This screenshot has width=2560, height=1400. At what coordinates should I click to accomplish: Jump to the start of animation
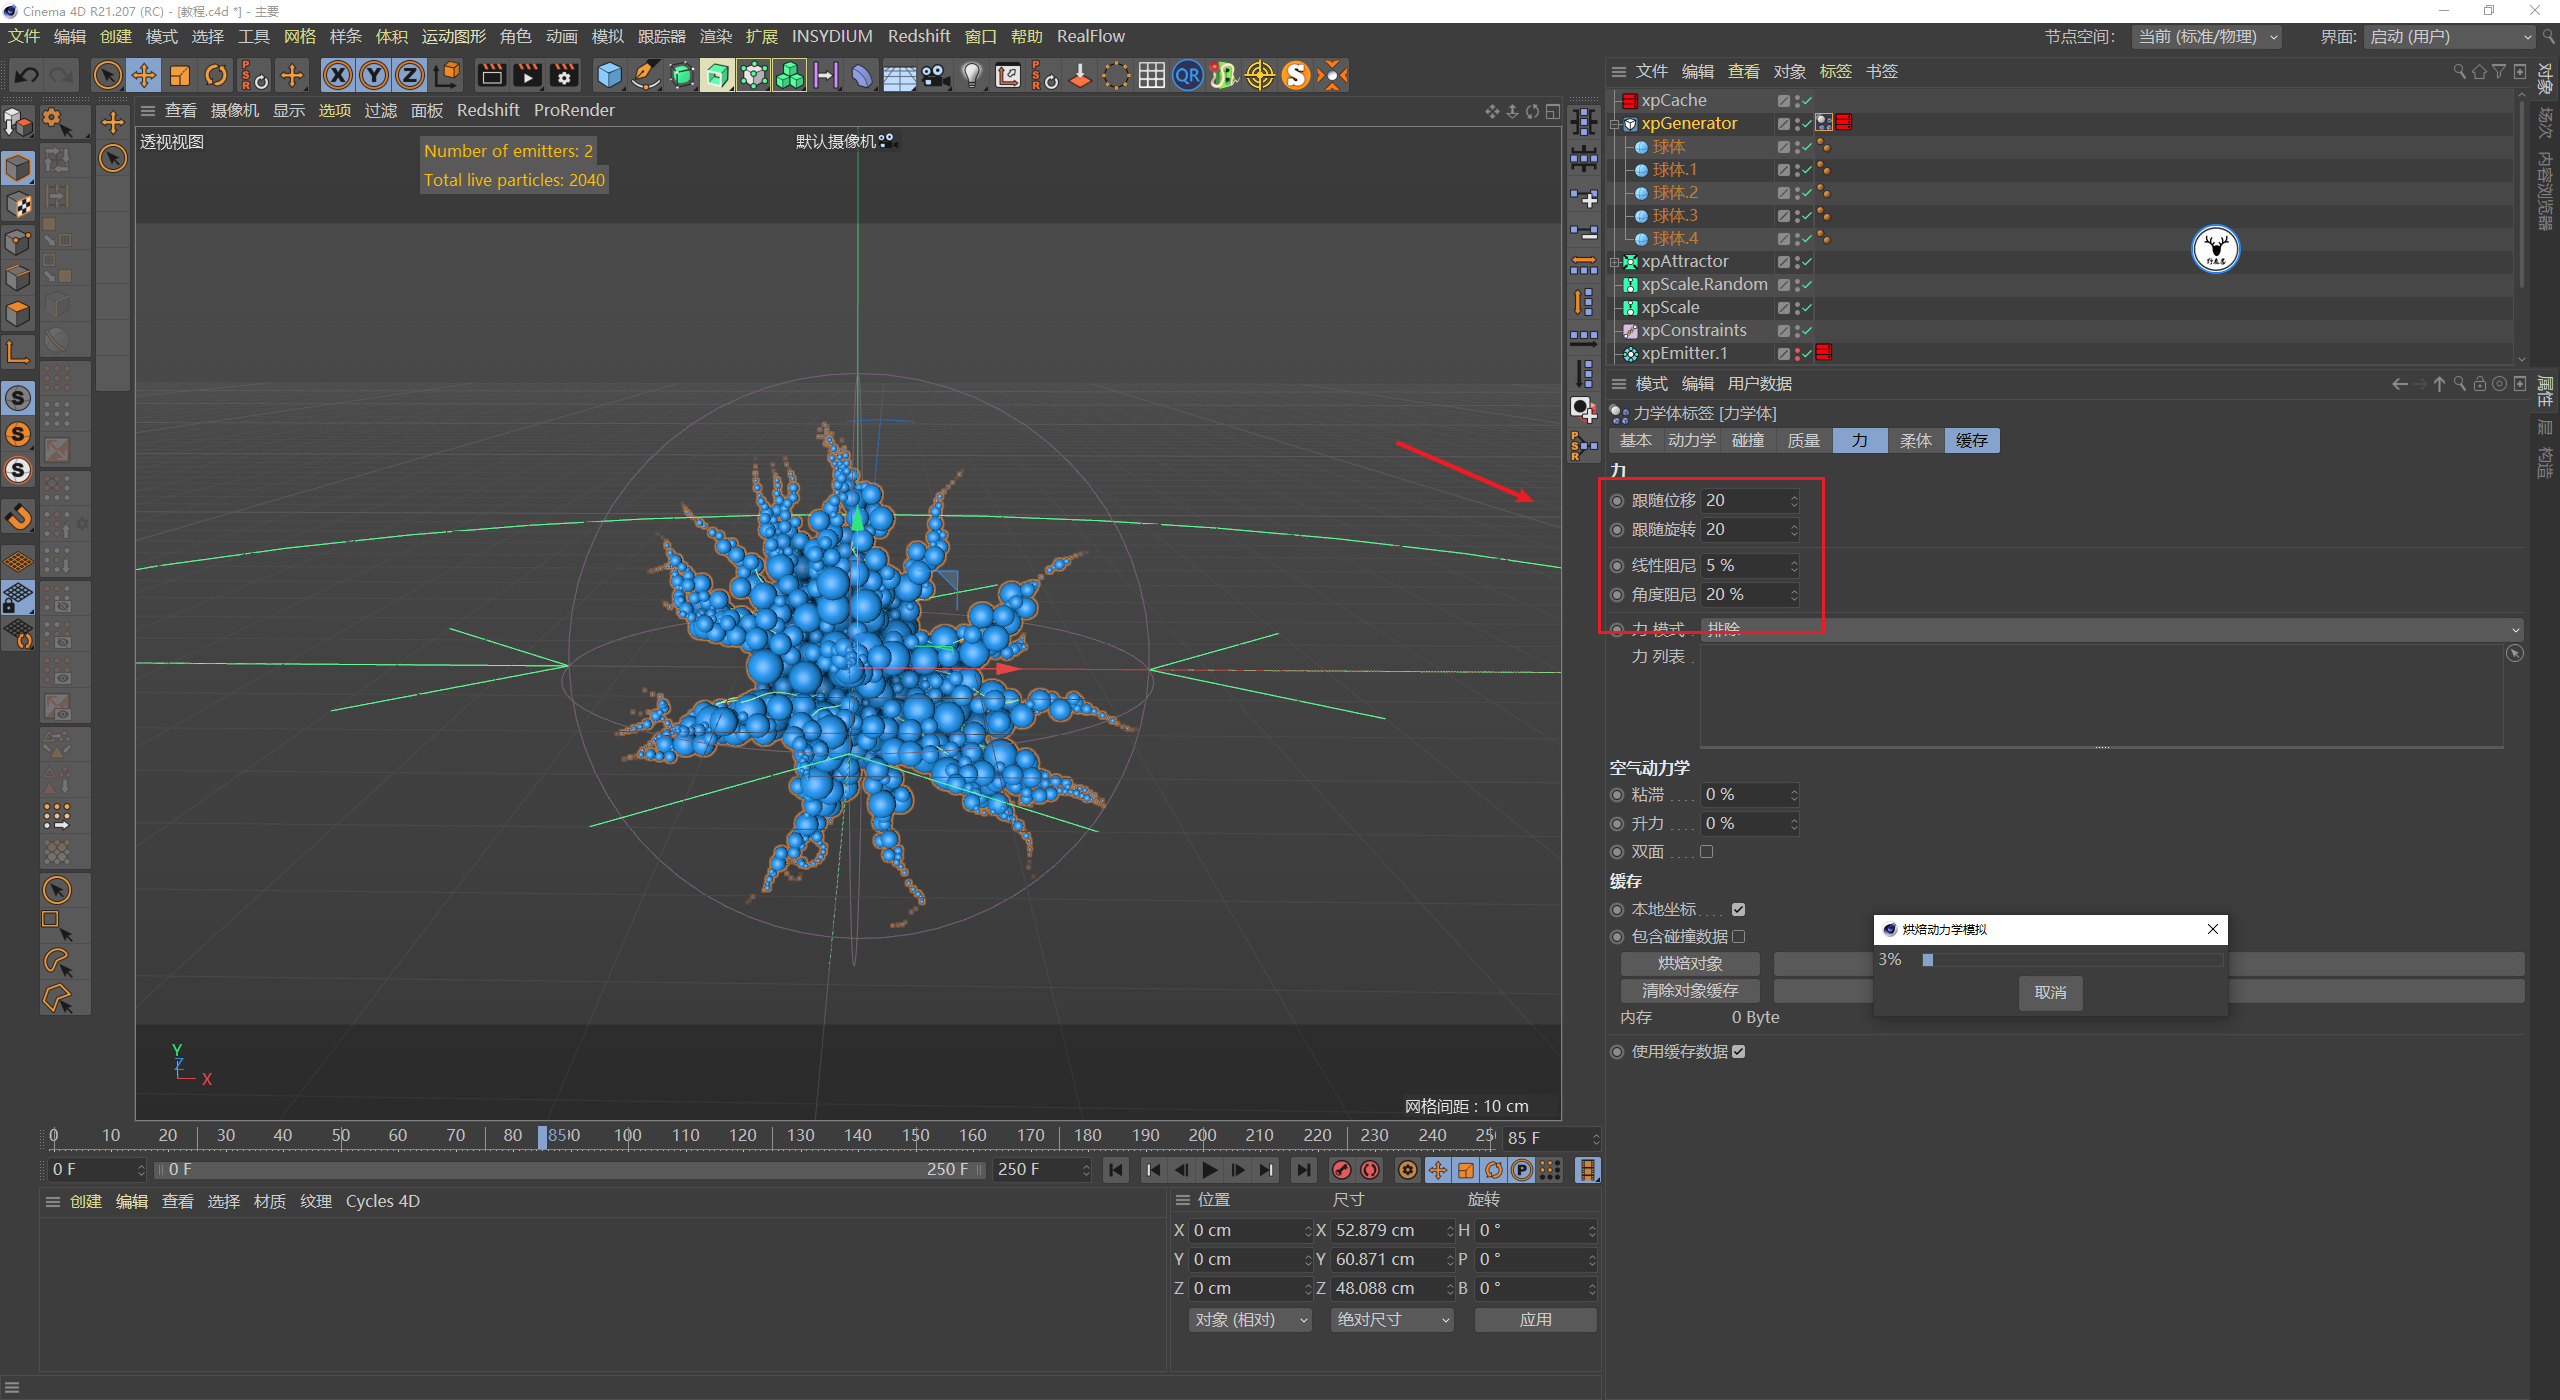coord(1116,1170)
